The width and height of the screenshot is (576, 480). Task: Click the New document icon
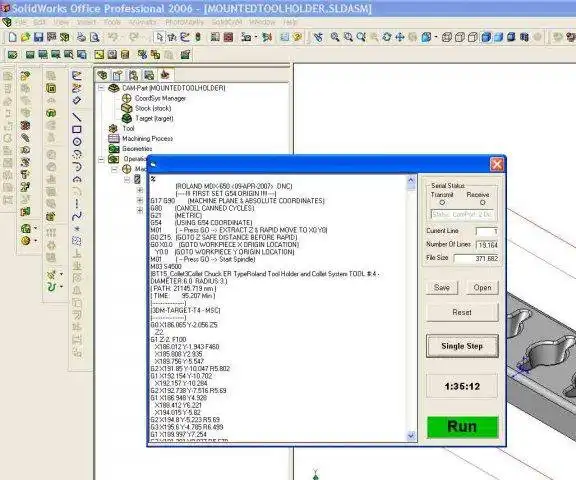coord(12,37)
